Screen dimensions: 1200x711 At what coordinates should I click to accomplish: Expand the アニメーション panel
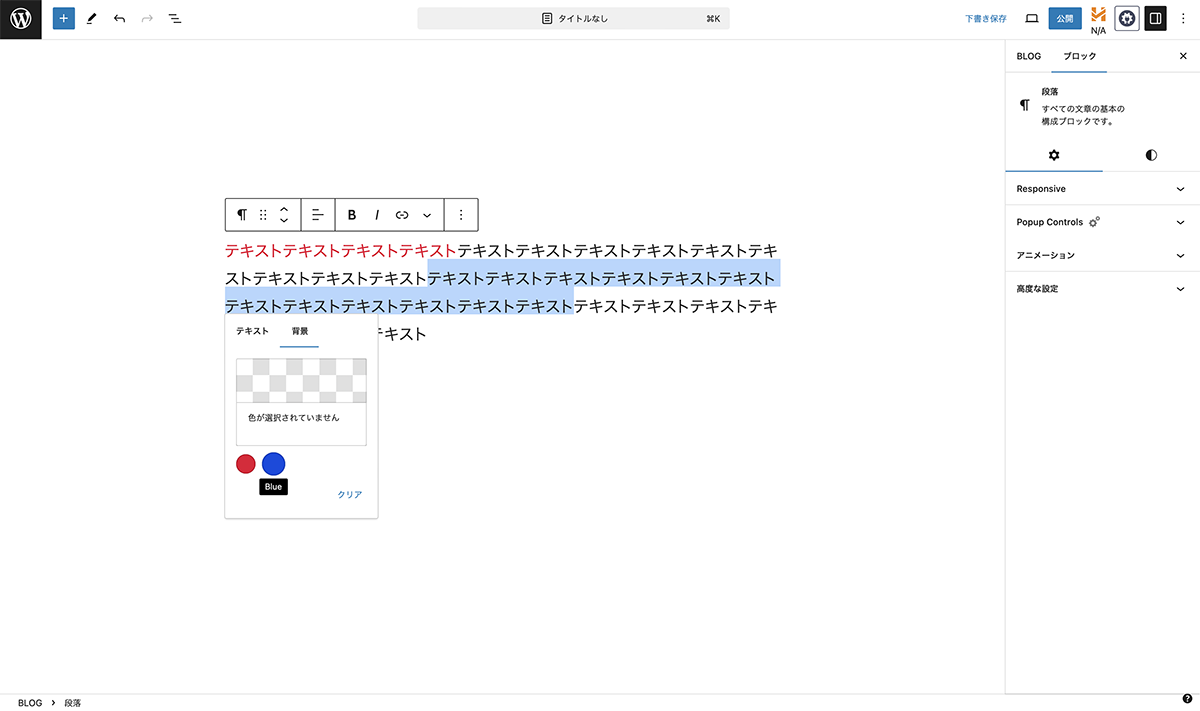[1102, 255]
